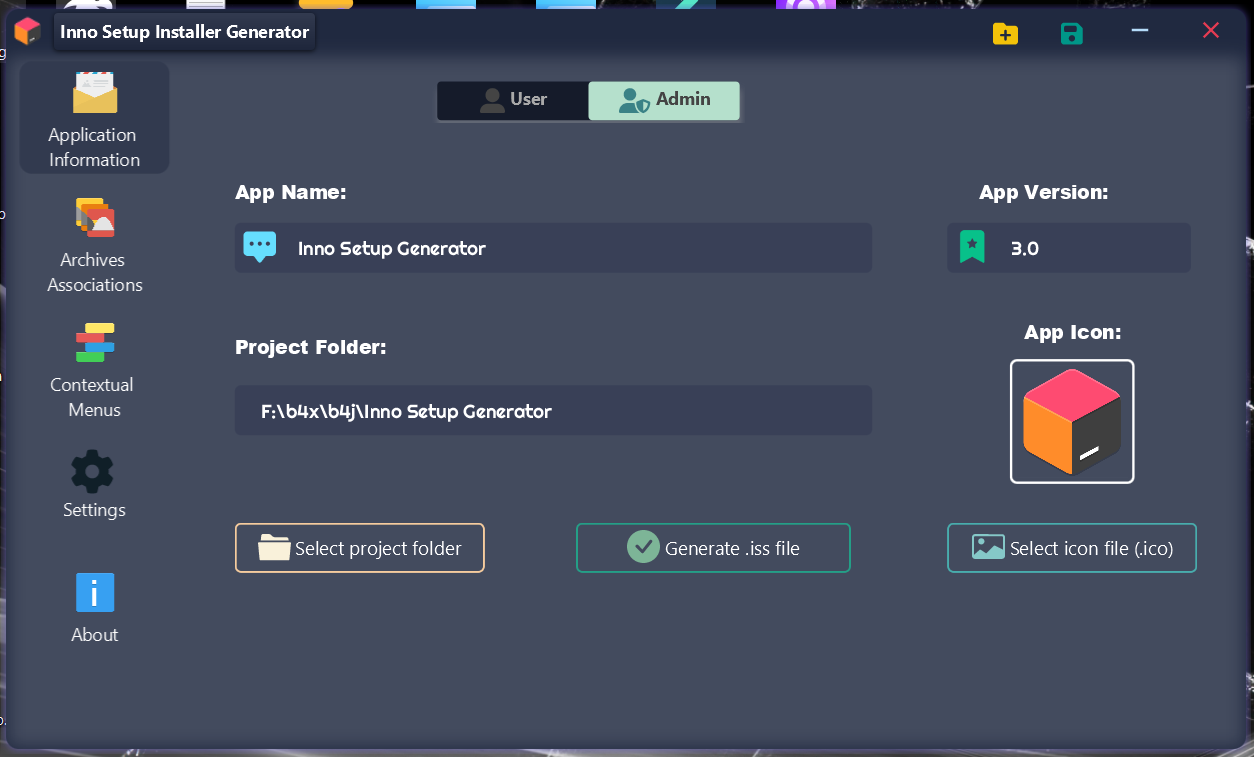Click the Project Folder path field
The height and width of the screenshot is (757, 1254).
553,410
